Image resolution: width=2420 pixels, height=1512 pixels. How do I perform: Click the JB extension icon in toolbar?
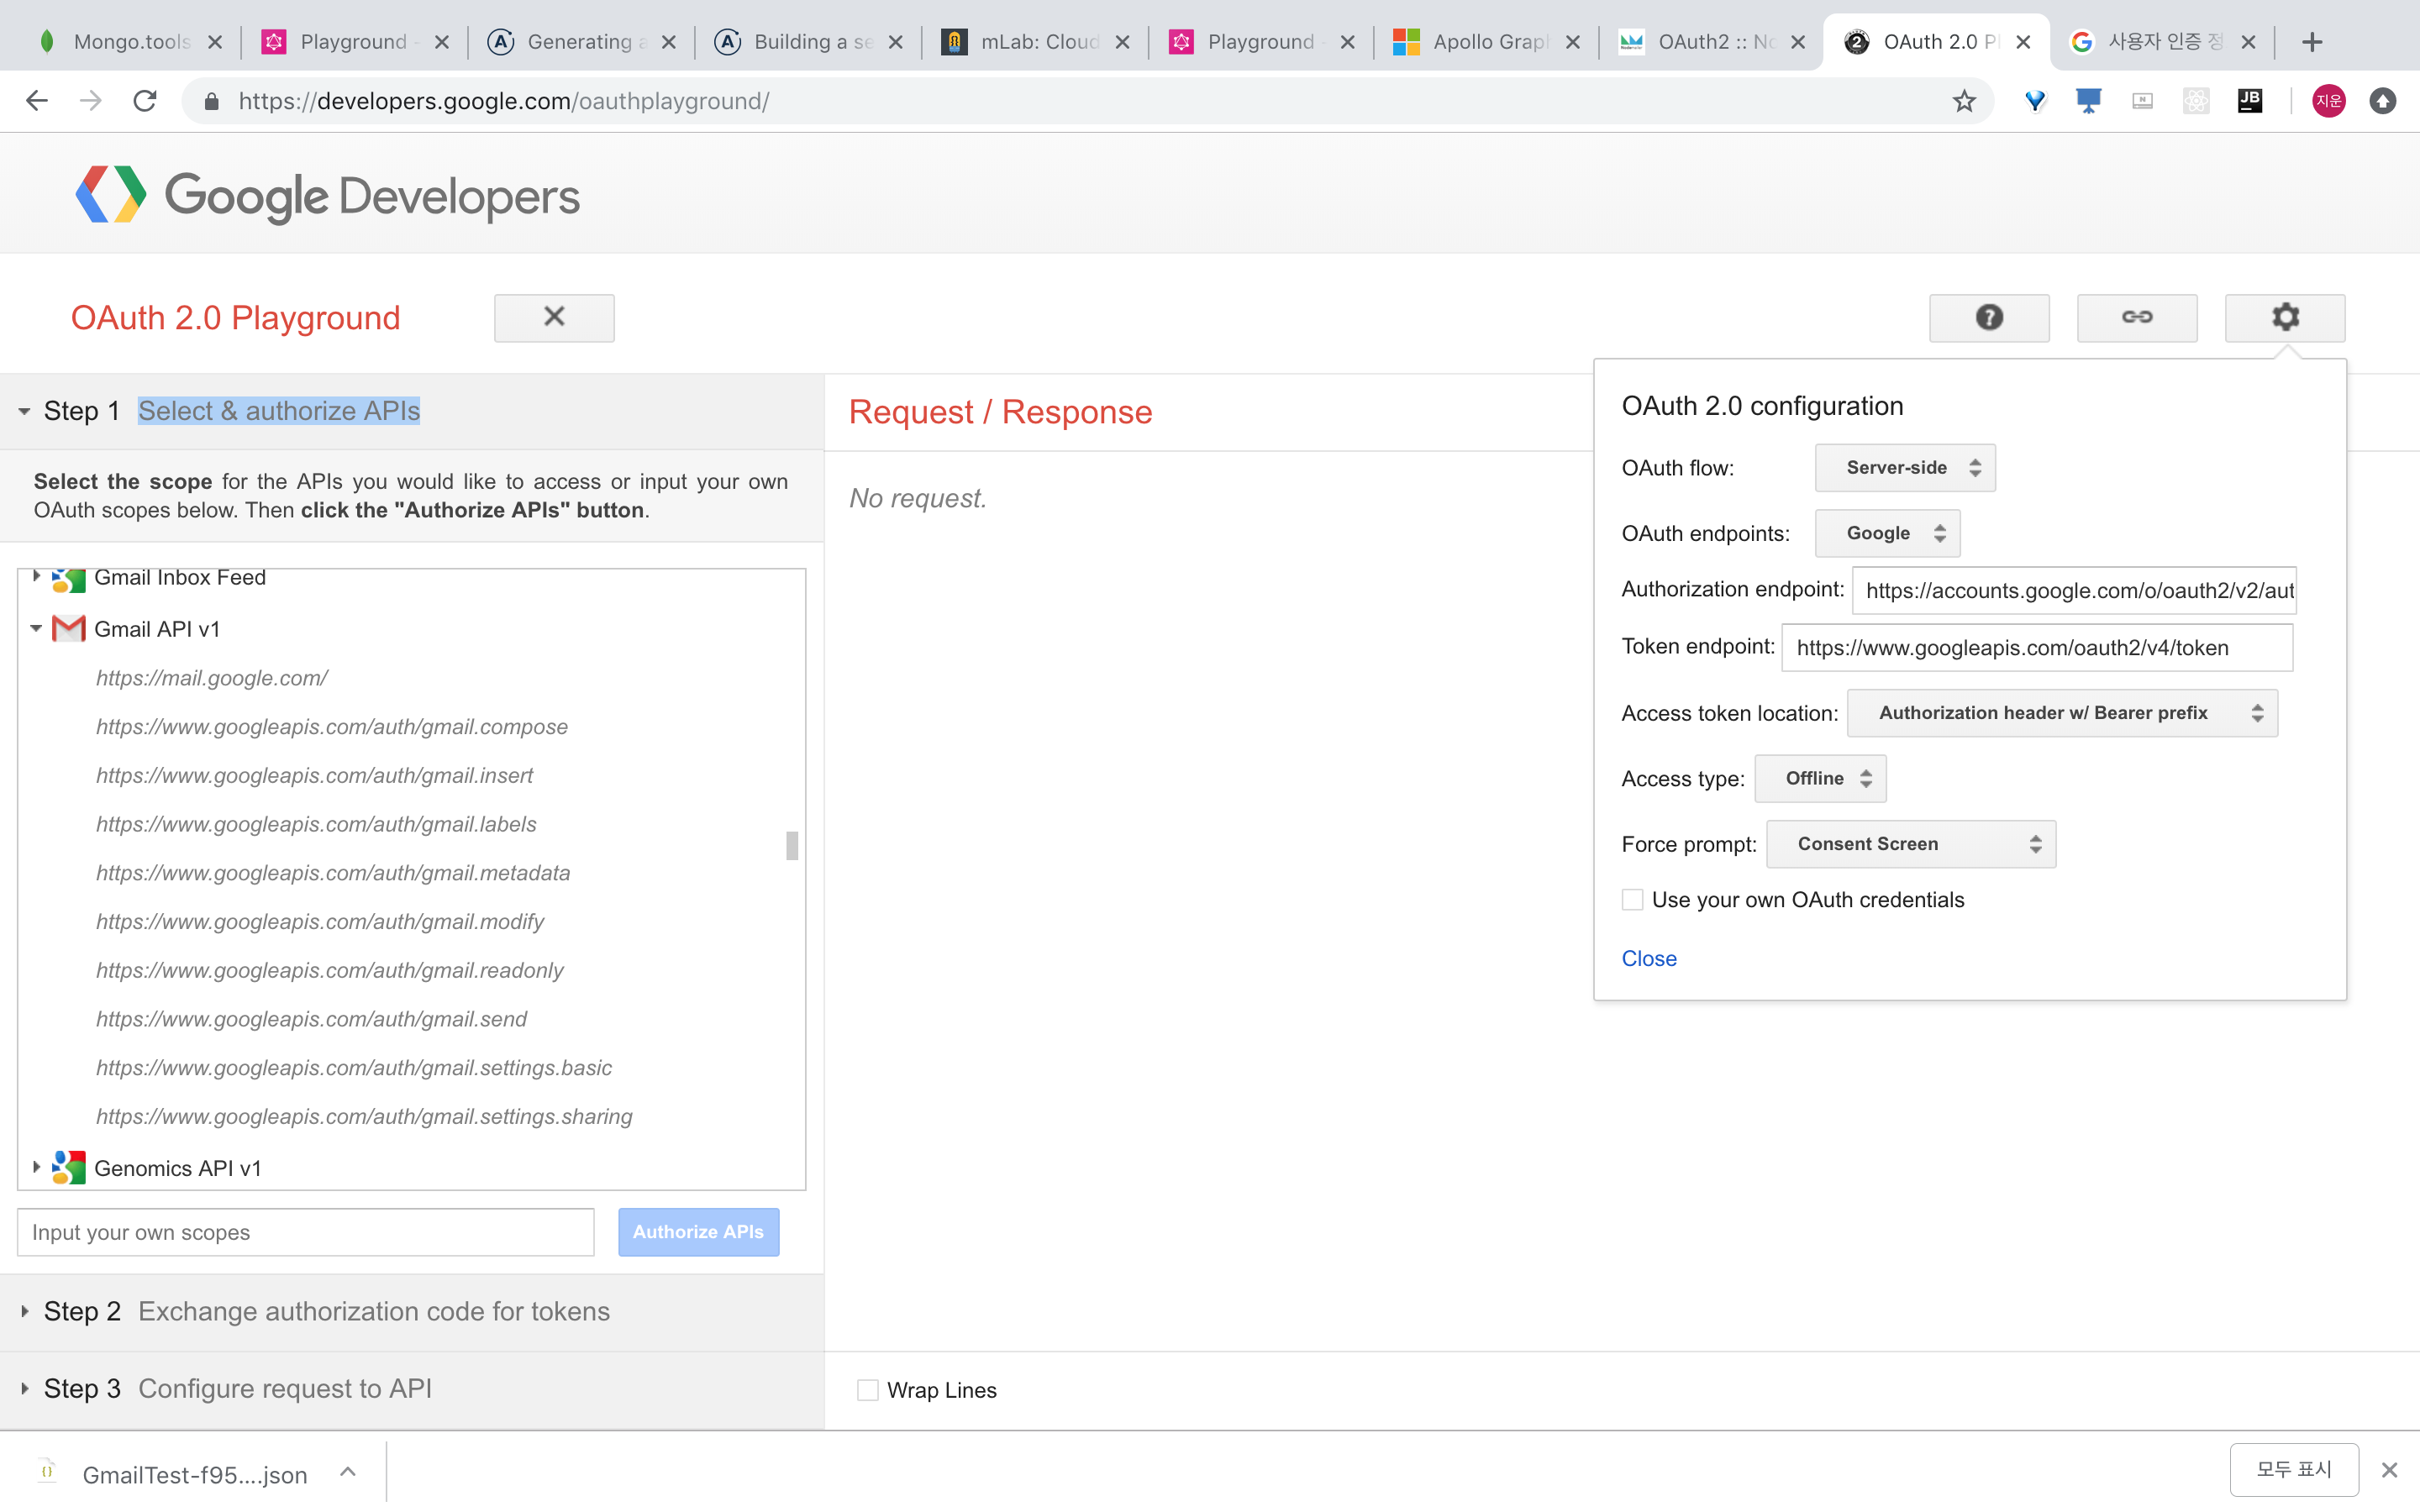click(x=2249, y=101)
